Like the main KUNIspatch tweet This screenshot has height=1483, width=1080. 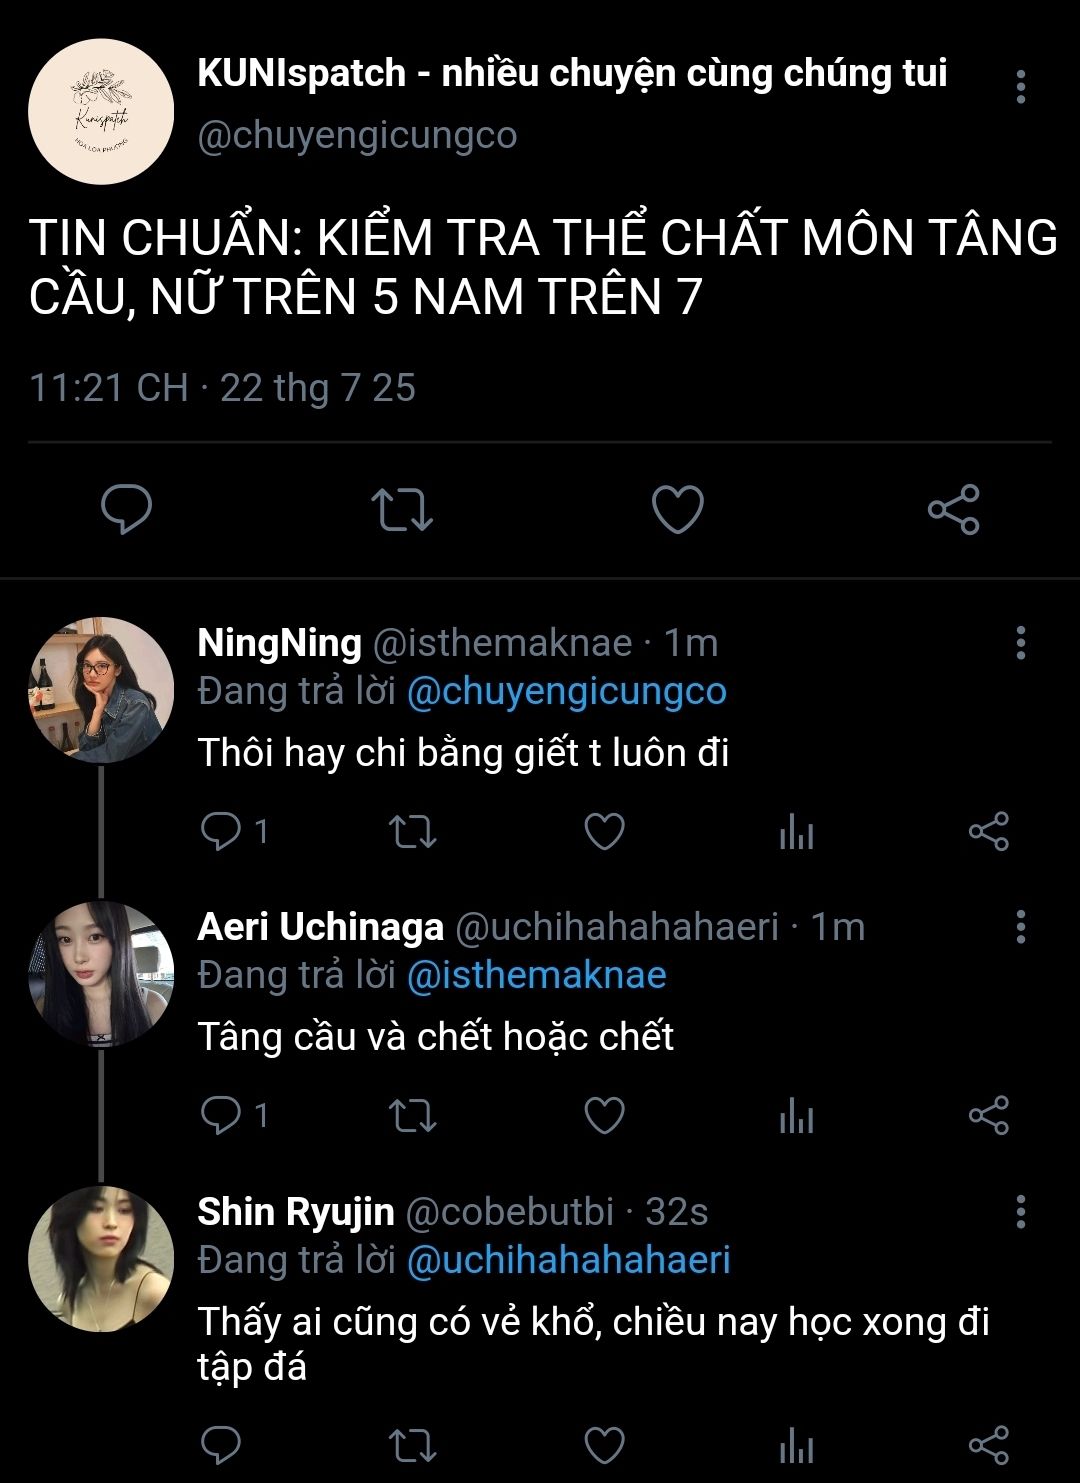pyautogui.click(x=678, y=509)
